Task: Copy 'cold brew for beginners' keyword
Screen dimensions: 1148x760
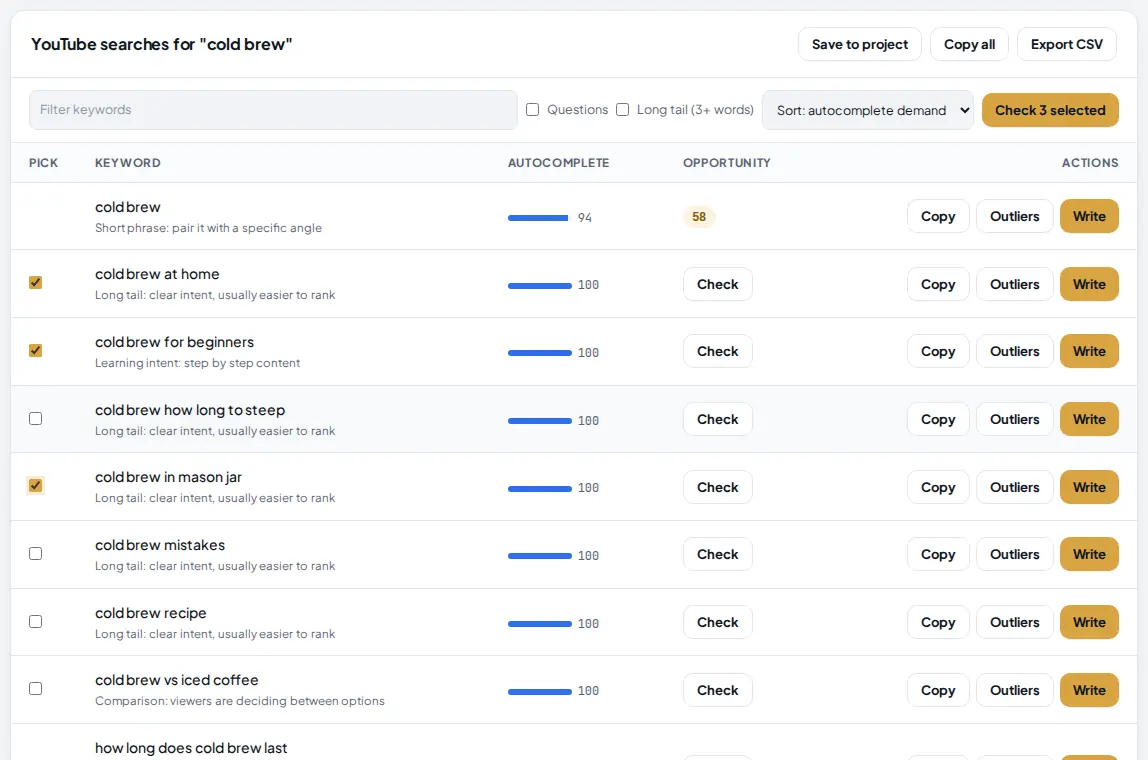Action: click(938, 351)
